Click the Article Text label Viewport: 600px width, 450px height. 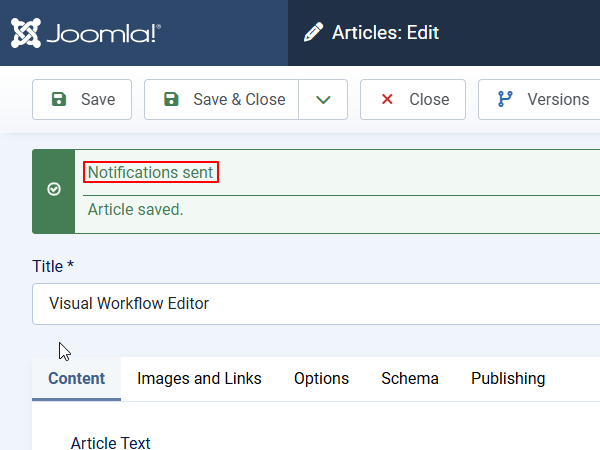[x=110, y=442]
